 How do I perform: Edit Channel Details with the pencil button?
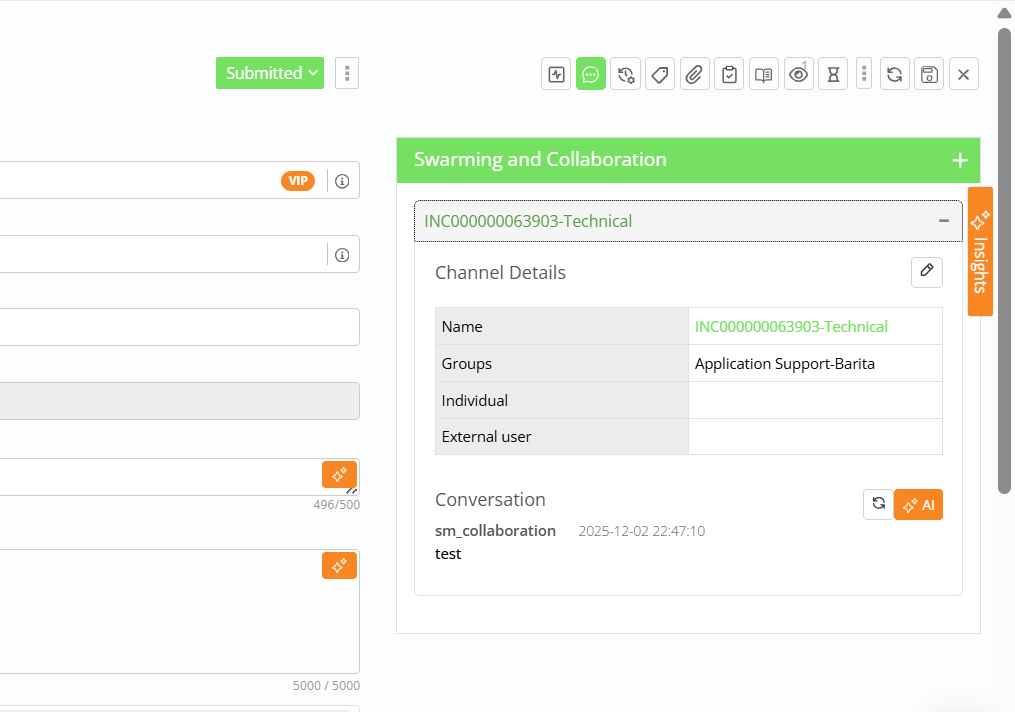927,272
